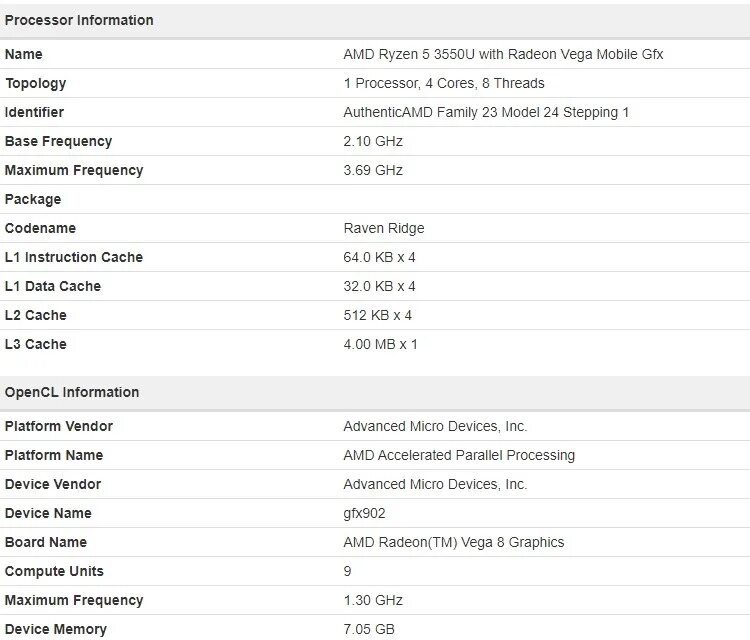Click the AMD Accelerated Parallel Processing text
Image resolution: width=750 pixels, height=640 pixels.
[459, 455]
